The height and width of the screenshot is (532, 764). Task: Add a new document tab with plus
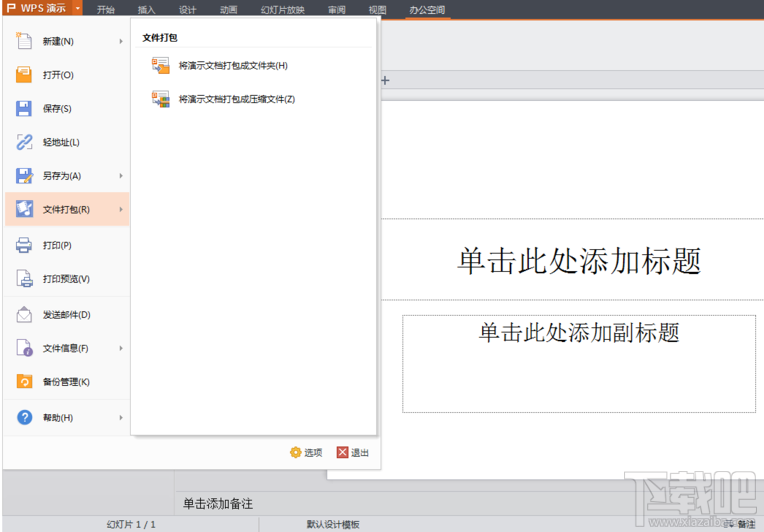[385, 80]
